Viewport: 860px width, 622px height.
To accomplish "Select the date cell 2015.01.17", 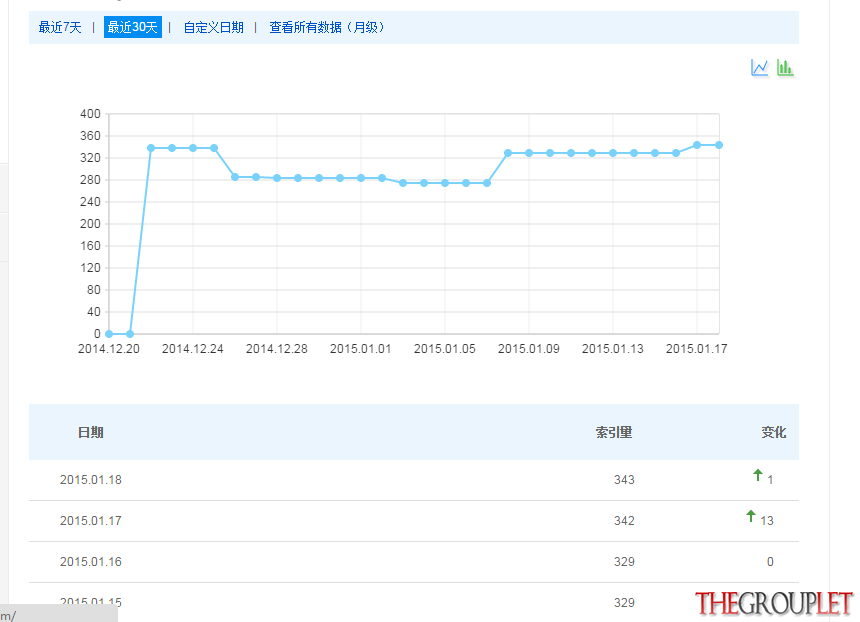I will pos(90,521).
